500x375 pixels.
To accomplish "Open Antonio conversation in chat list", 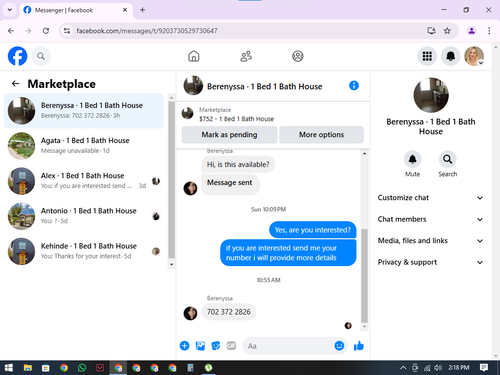I will tap(84, 216).
